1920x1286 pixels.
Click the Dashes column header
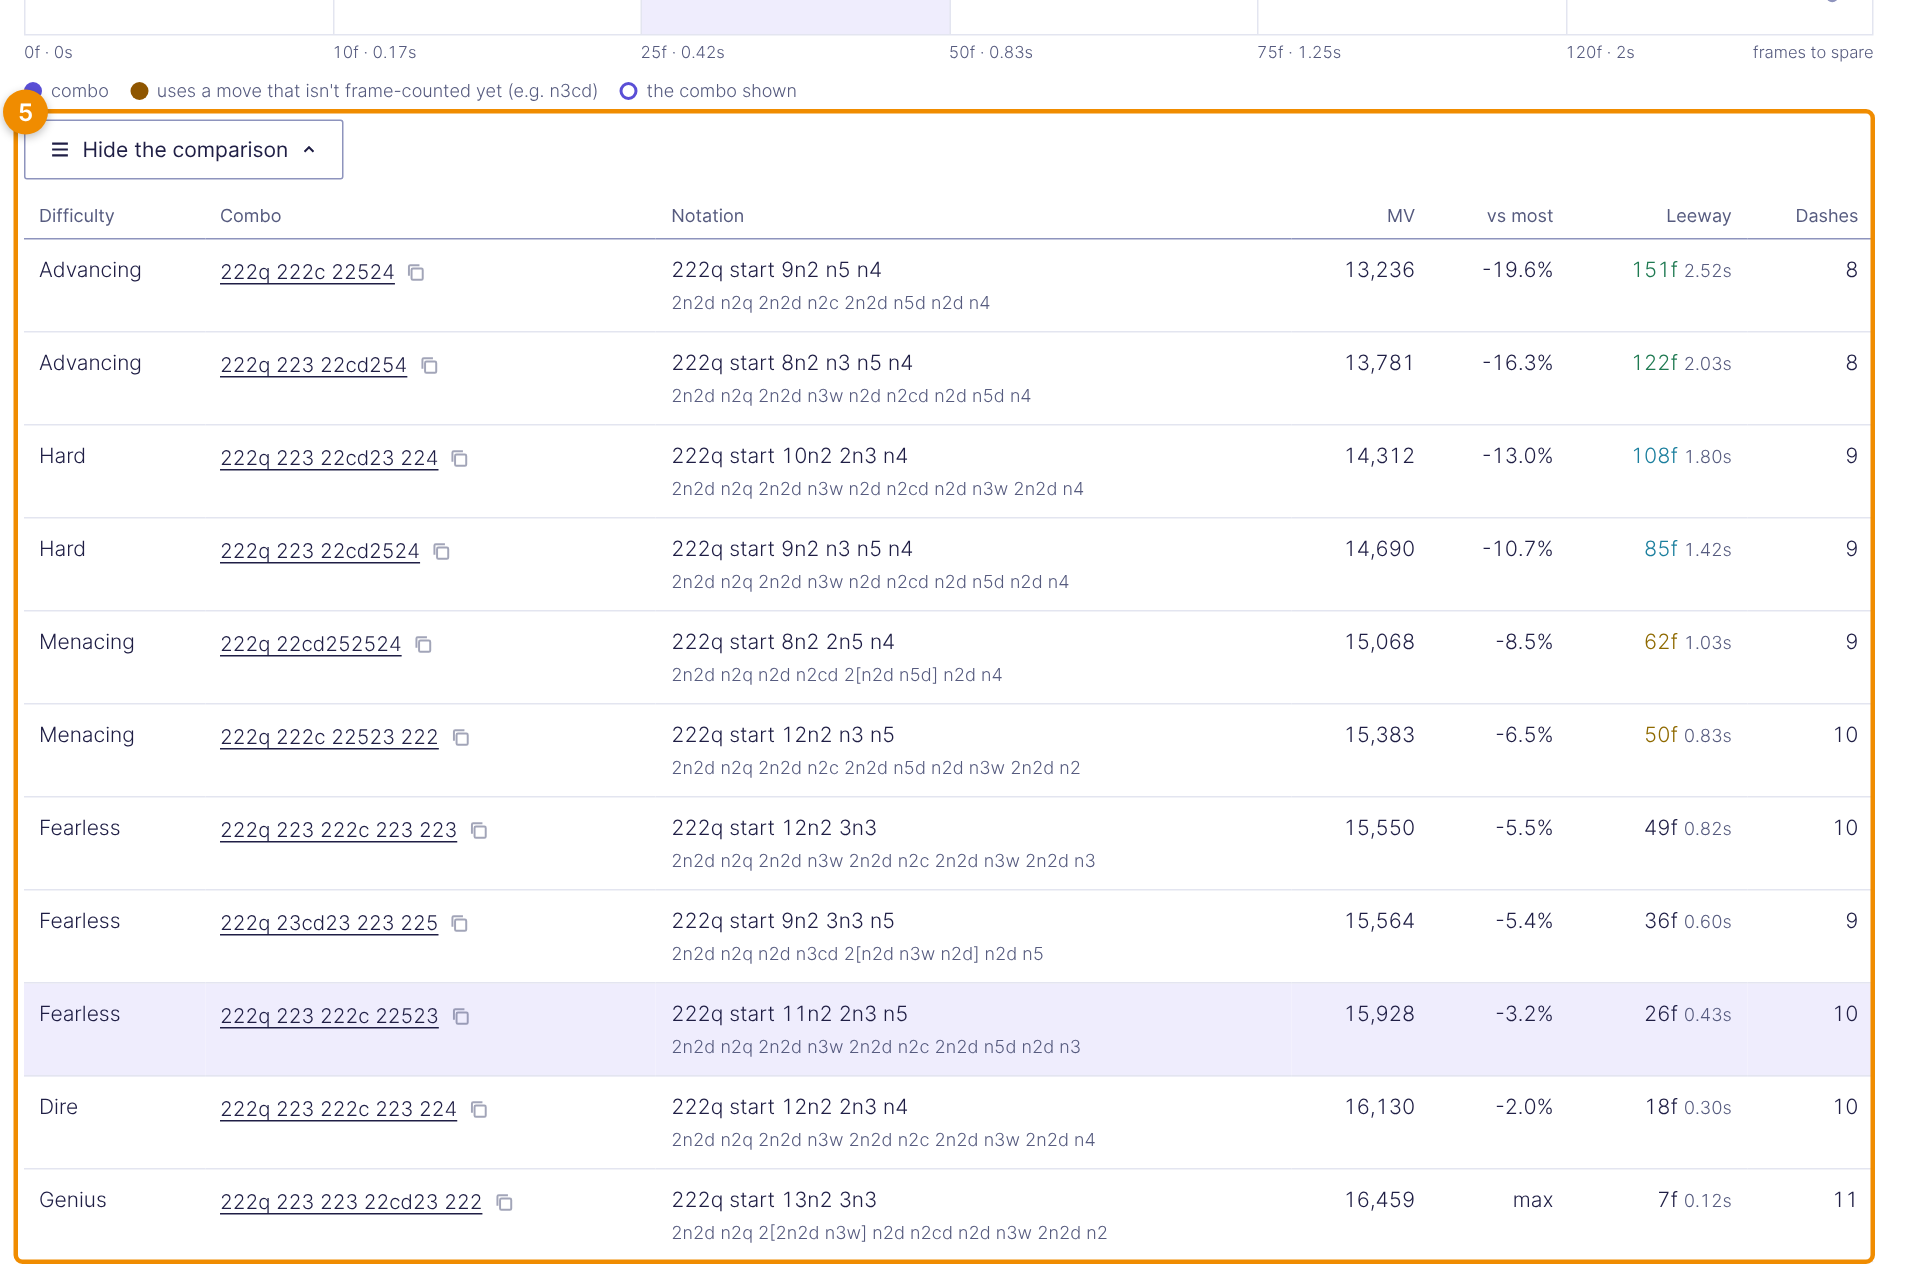(x=1826, y=216)
